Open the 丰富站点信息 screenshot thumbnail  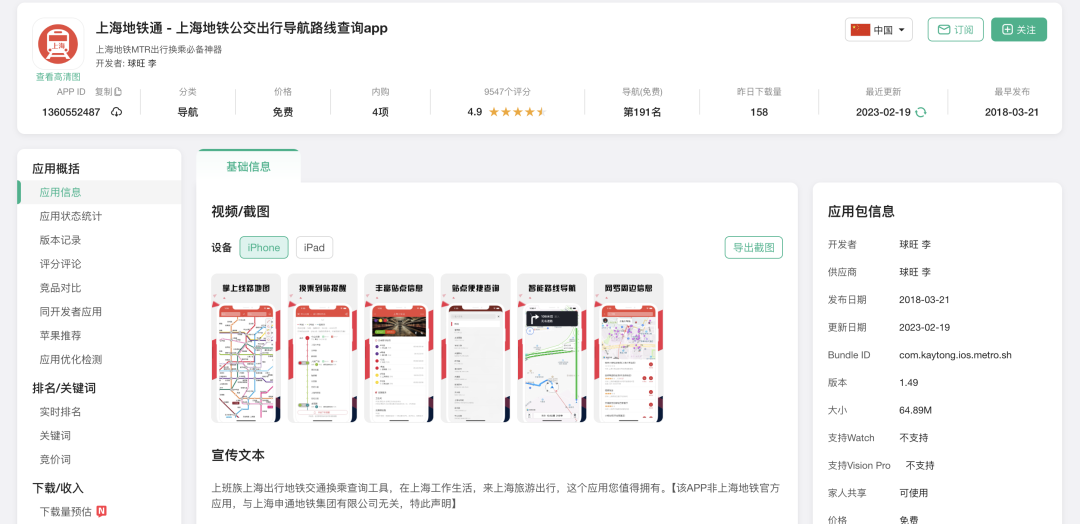coord(399,348)
